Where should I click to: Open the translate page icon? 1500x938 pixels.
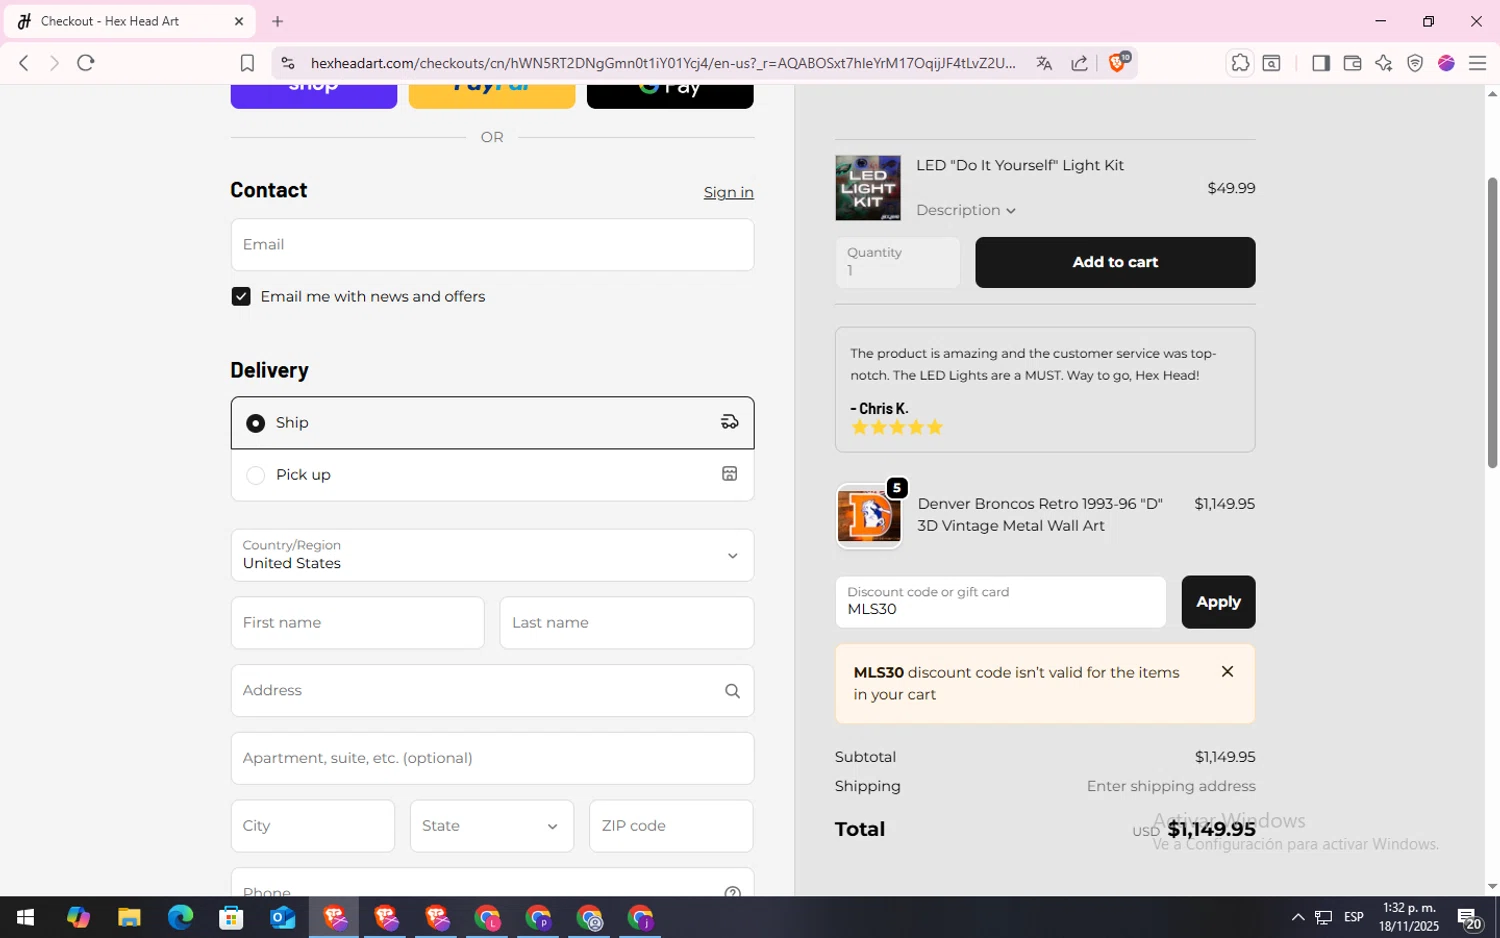(1044, 63)
